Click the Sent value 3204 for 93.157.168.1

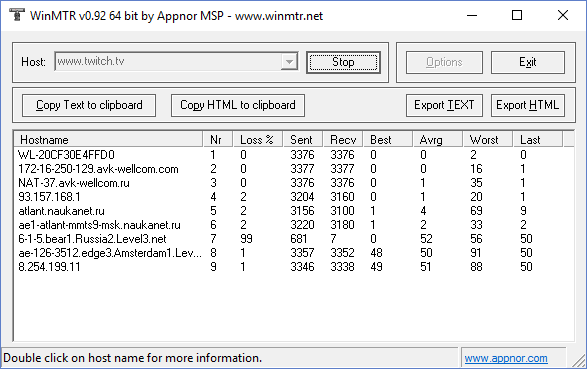(x=302, y=197)
